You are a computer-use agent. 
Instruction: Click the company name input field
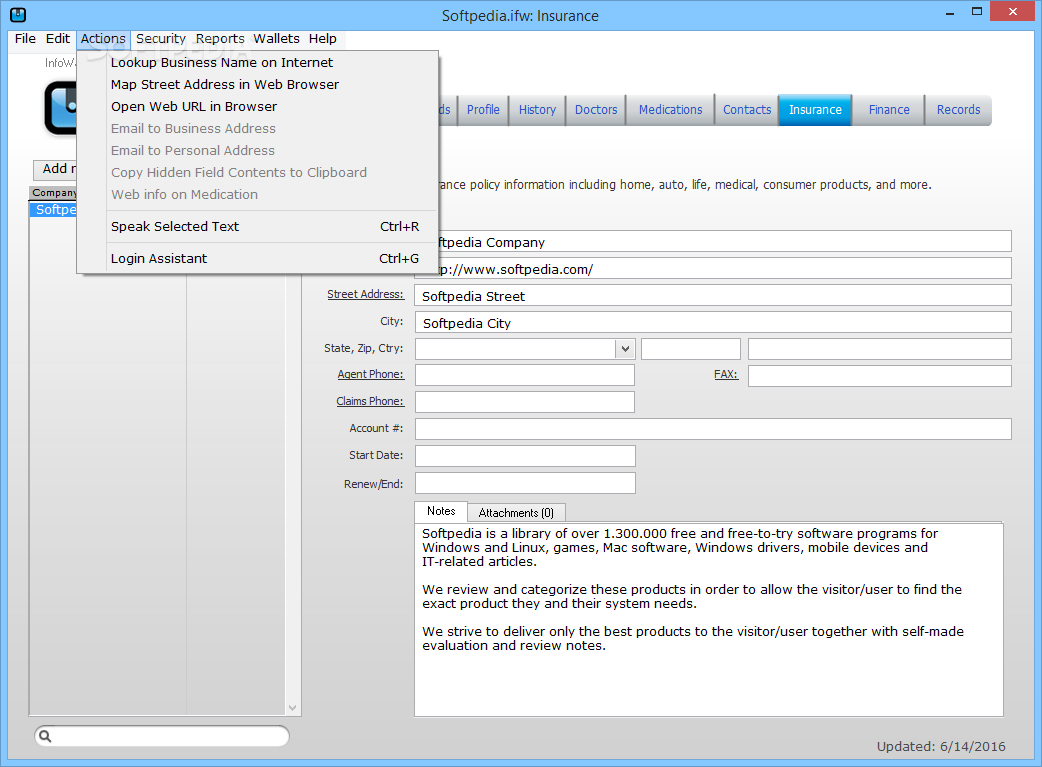point(725,241)
